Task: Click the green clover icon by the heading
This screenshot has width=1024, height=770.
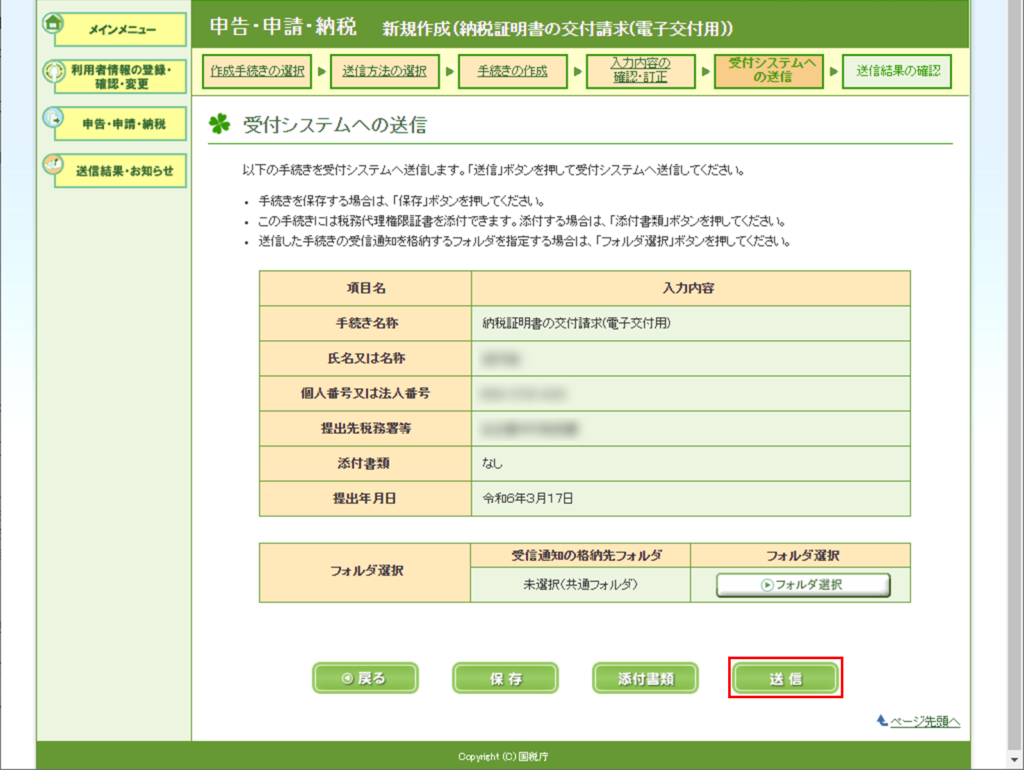Action: tap(218, 125)
